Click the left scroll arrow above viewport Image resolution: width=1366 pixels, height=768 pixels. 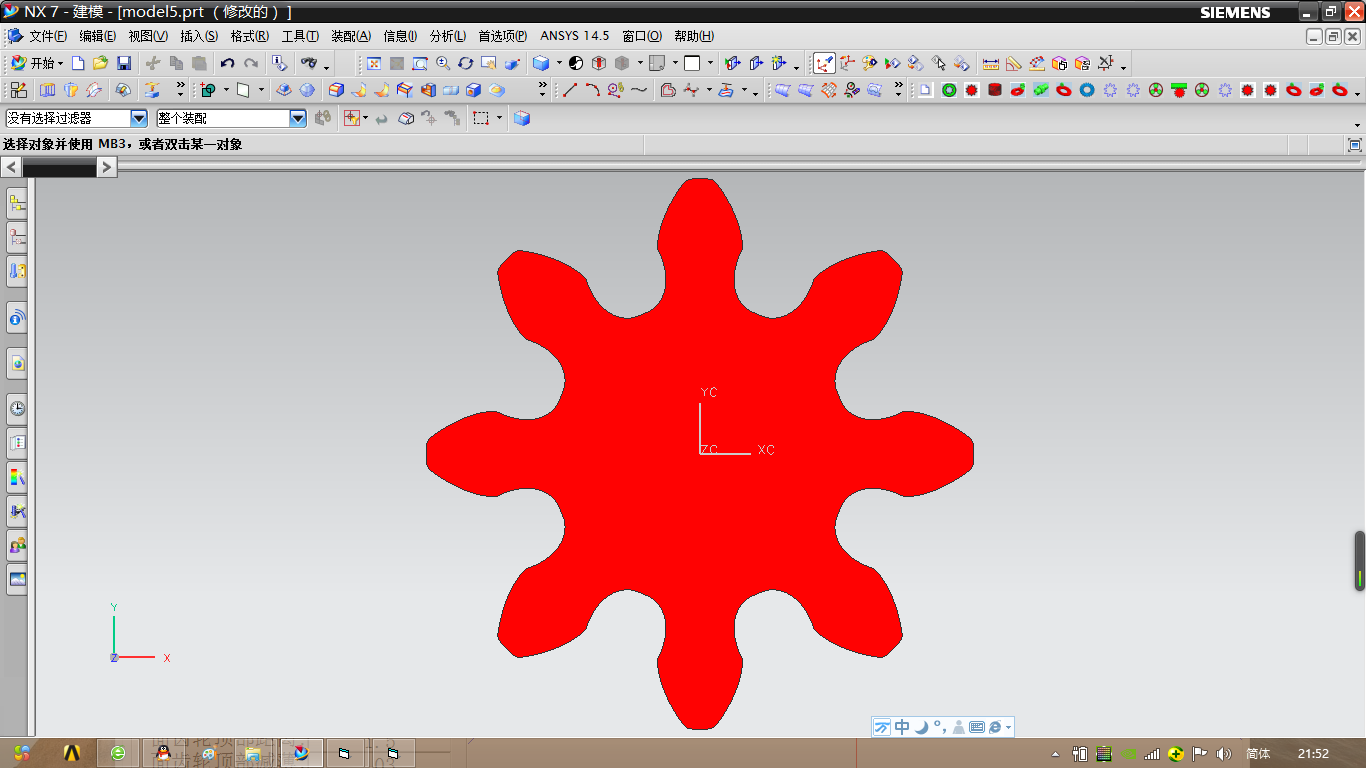(x=11, y=167)
